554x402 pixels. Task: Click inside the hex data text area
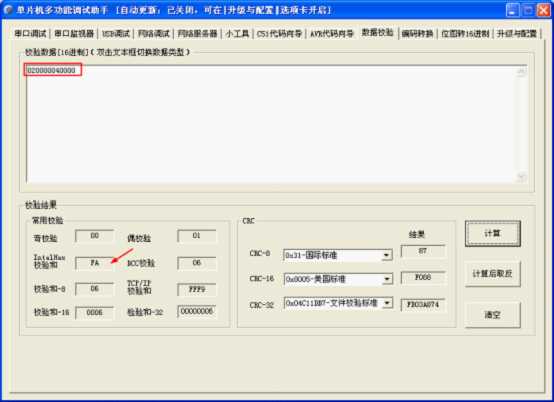click(271, 124)
